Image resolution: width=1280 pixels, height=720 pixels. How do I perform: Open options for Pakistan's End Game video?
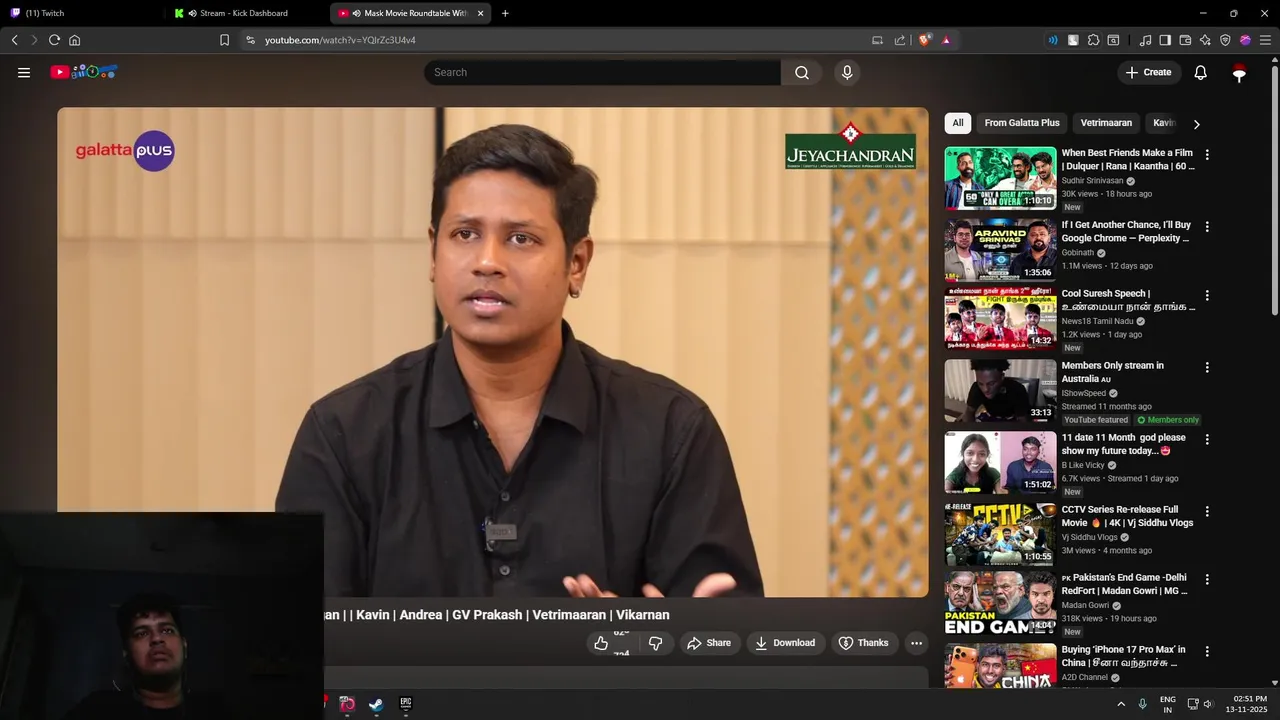pyautogui.click(x=1207, y=579)
